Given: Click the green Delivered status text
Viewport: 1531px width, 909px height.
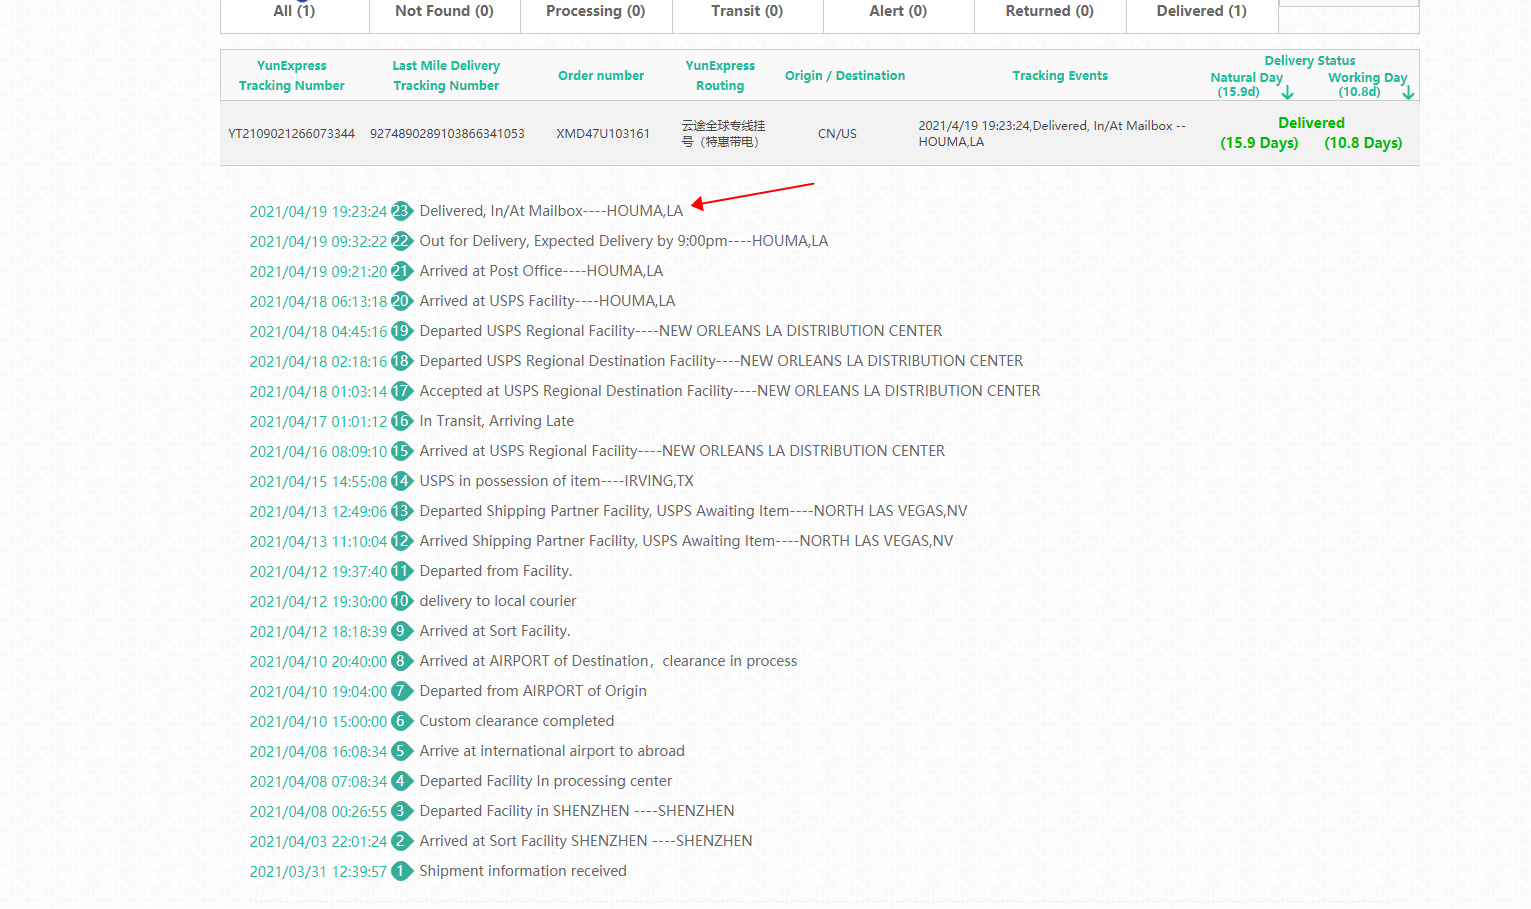Looking at the screenshot, I should pos(1311,123).
